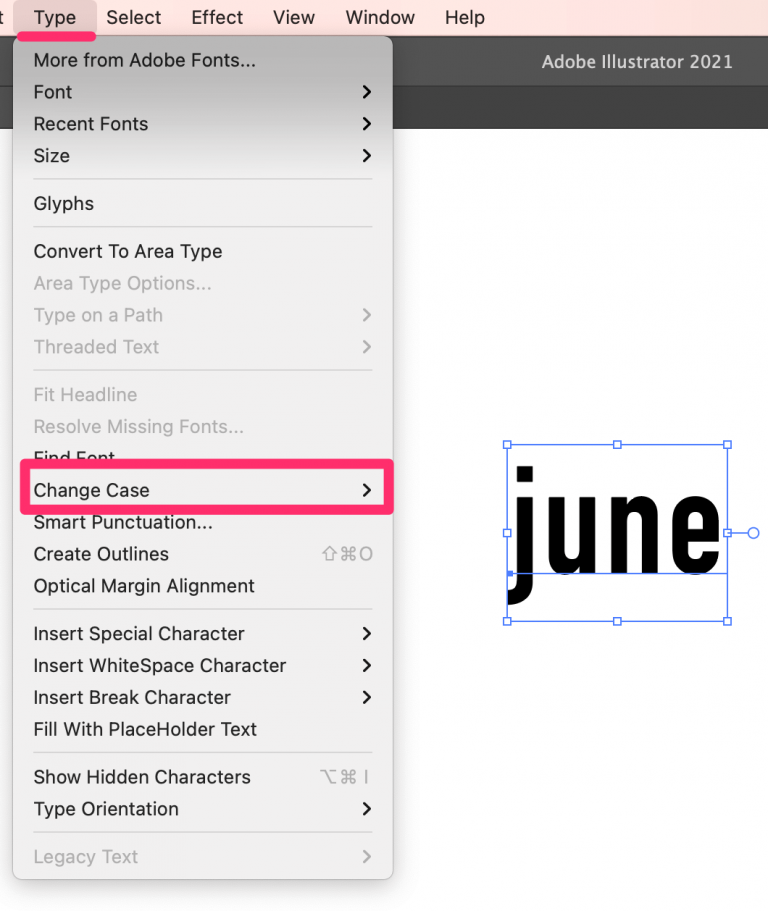The width and height of the screenshot is (768, 911).
Task: Enable Show Hidden Characters
Action: tap(142, 777)
